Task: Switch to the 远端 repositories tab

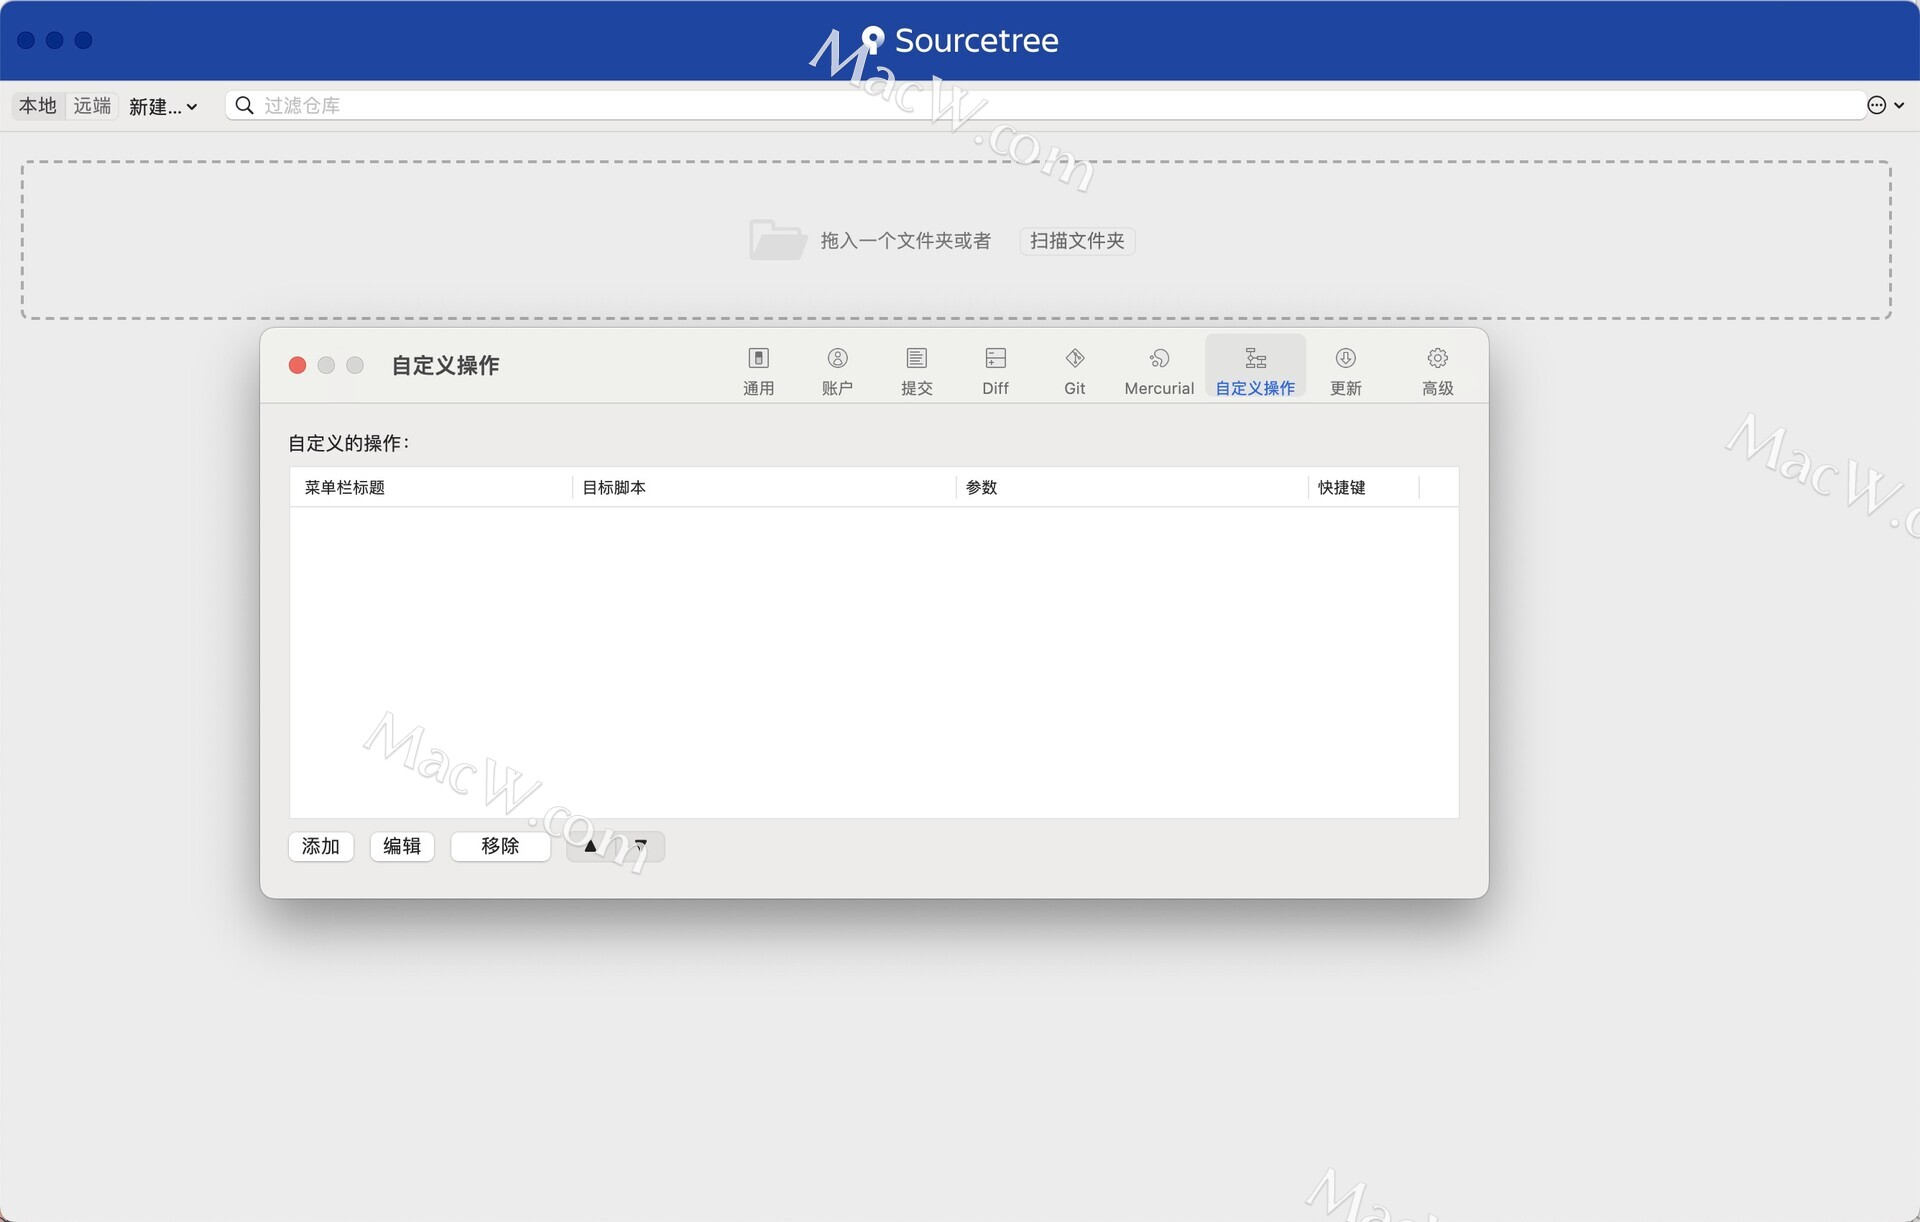Action: pos(92,105)
